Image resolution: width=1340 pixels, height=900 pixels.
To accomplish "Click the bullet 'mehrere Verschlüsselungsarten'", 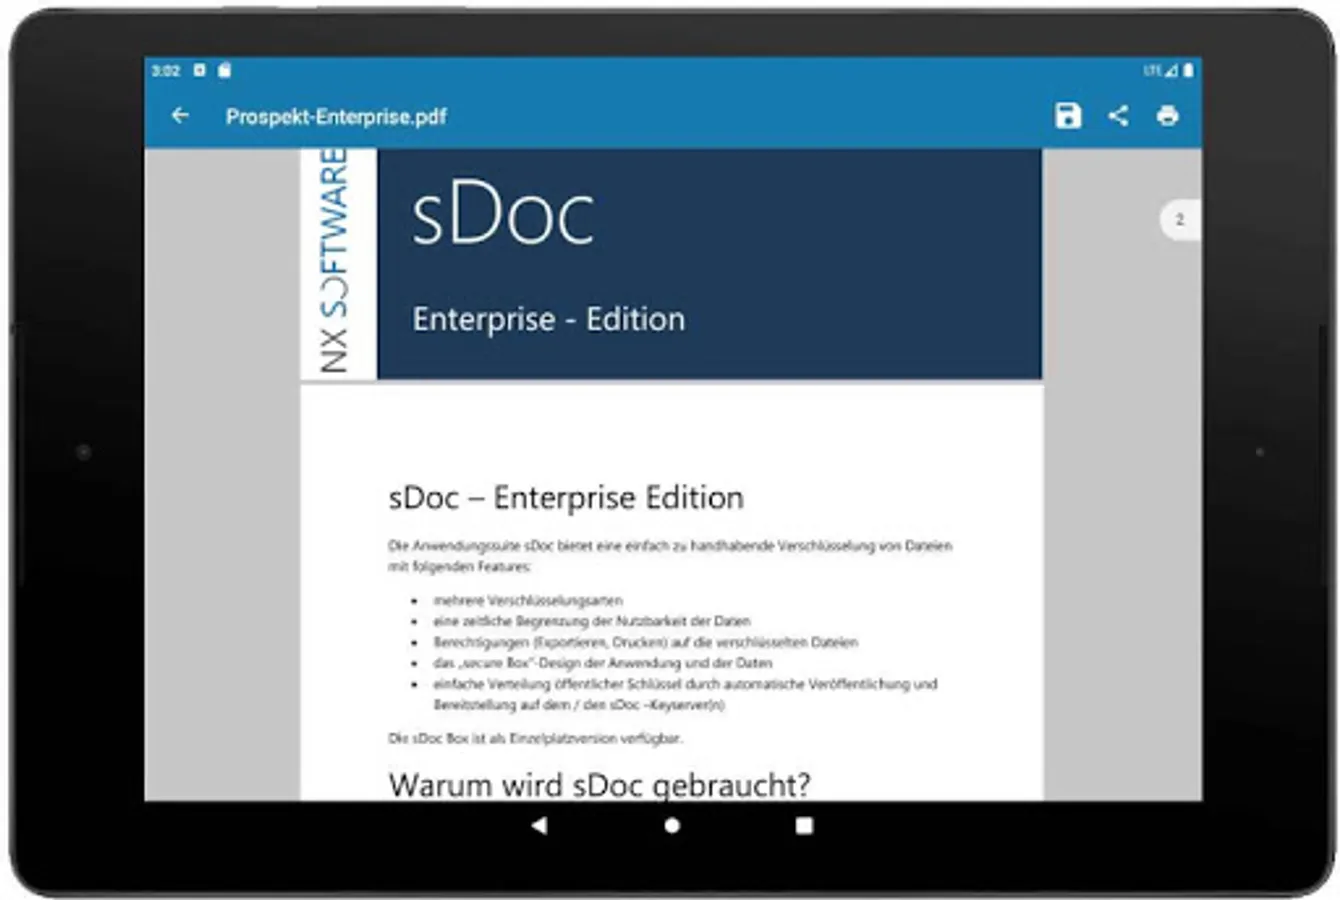I will tap(528, 600).
